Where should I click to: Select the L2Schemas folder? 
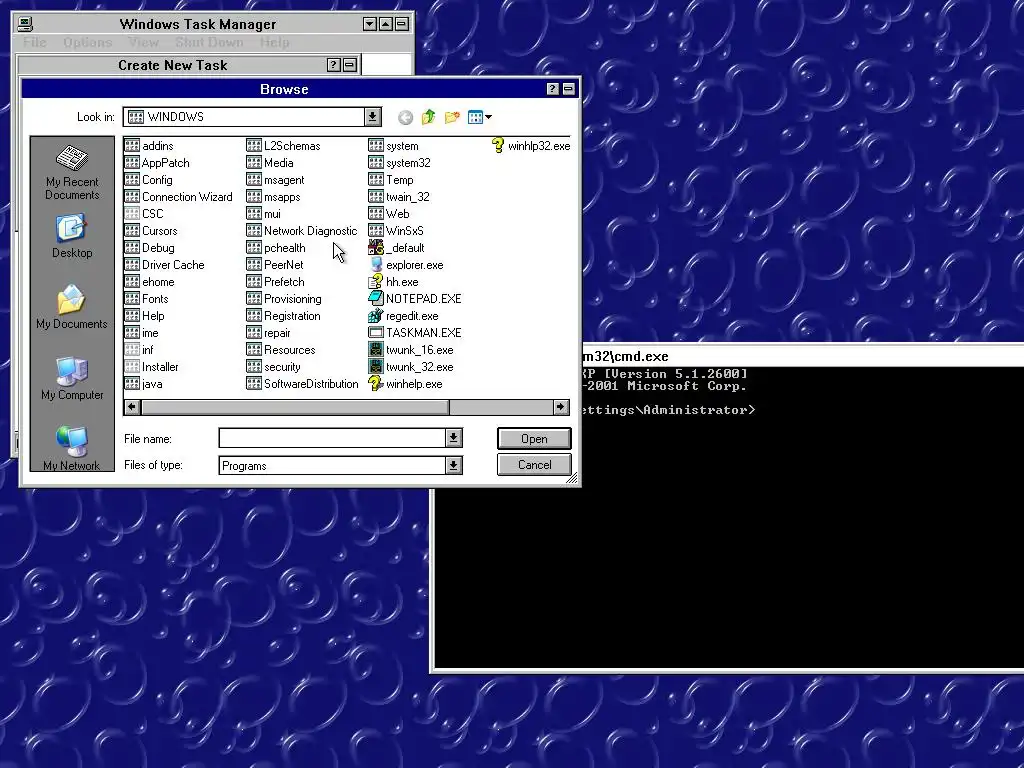[x=283, y=146]
